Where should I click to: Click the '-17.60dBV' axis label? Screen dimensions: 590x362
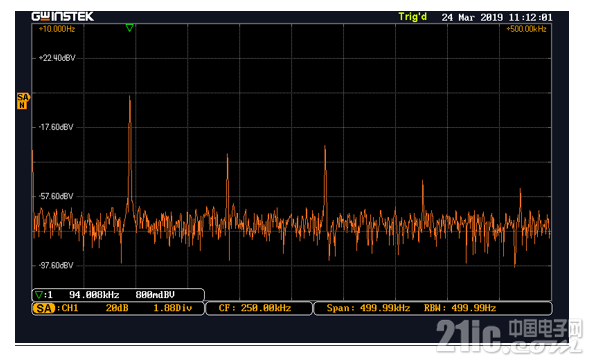(56, 127)
